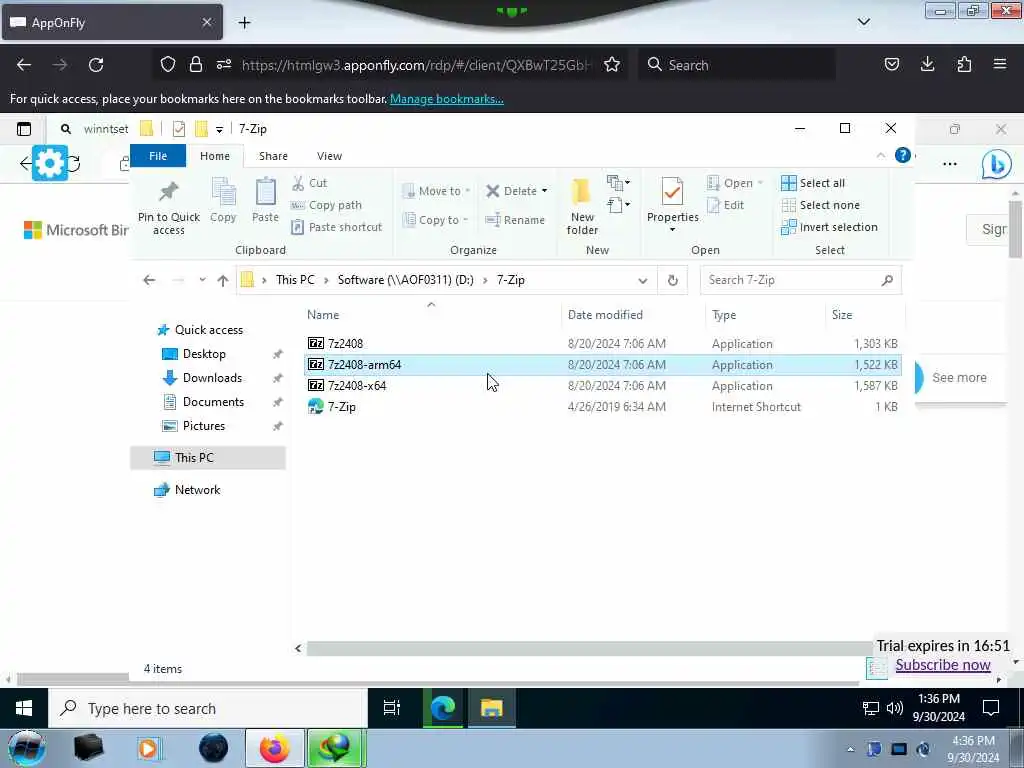Image resolution: width=1024 pixels, height=768 pixels.
Task: Click the Paste clipboard icon
Action: (265, 191)
